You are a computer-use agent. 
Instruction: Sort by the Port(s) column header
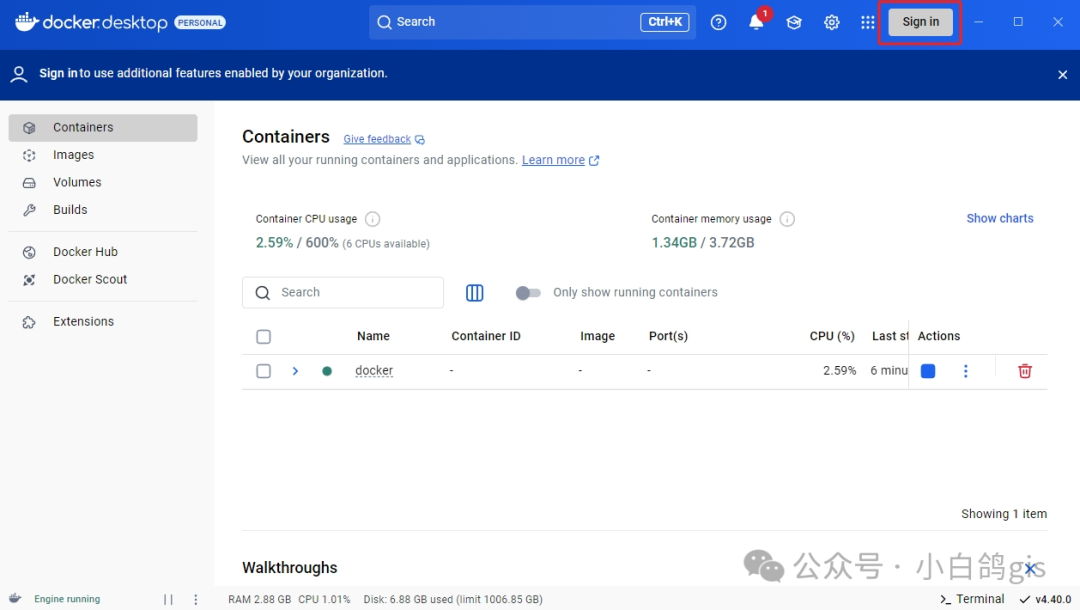point(668,336)
